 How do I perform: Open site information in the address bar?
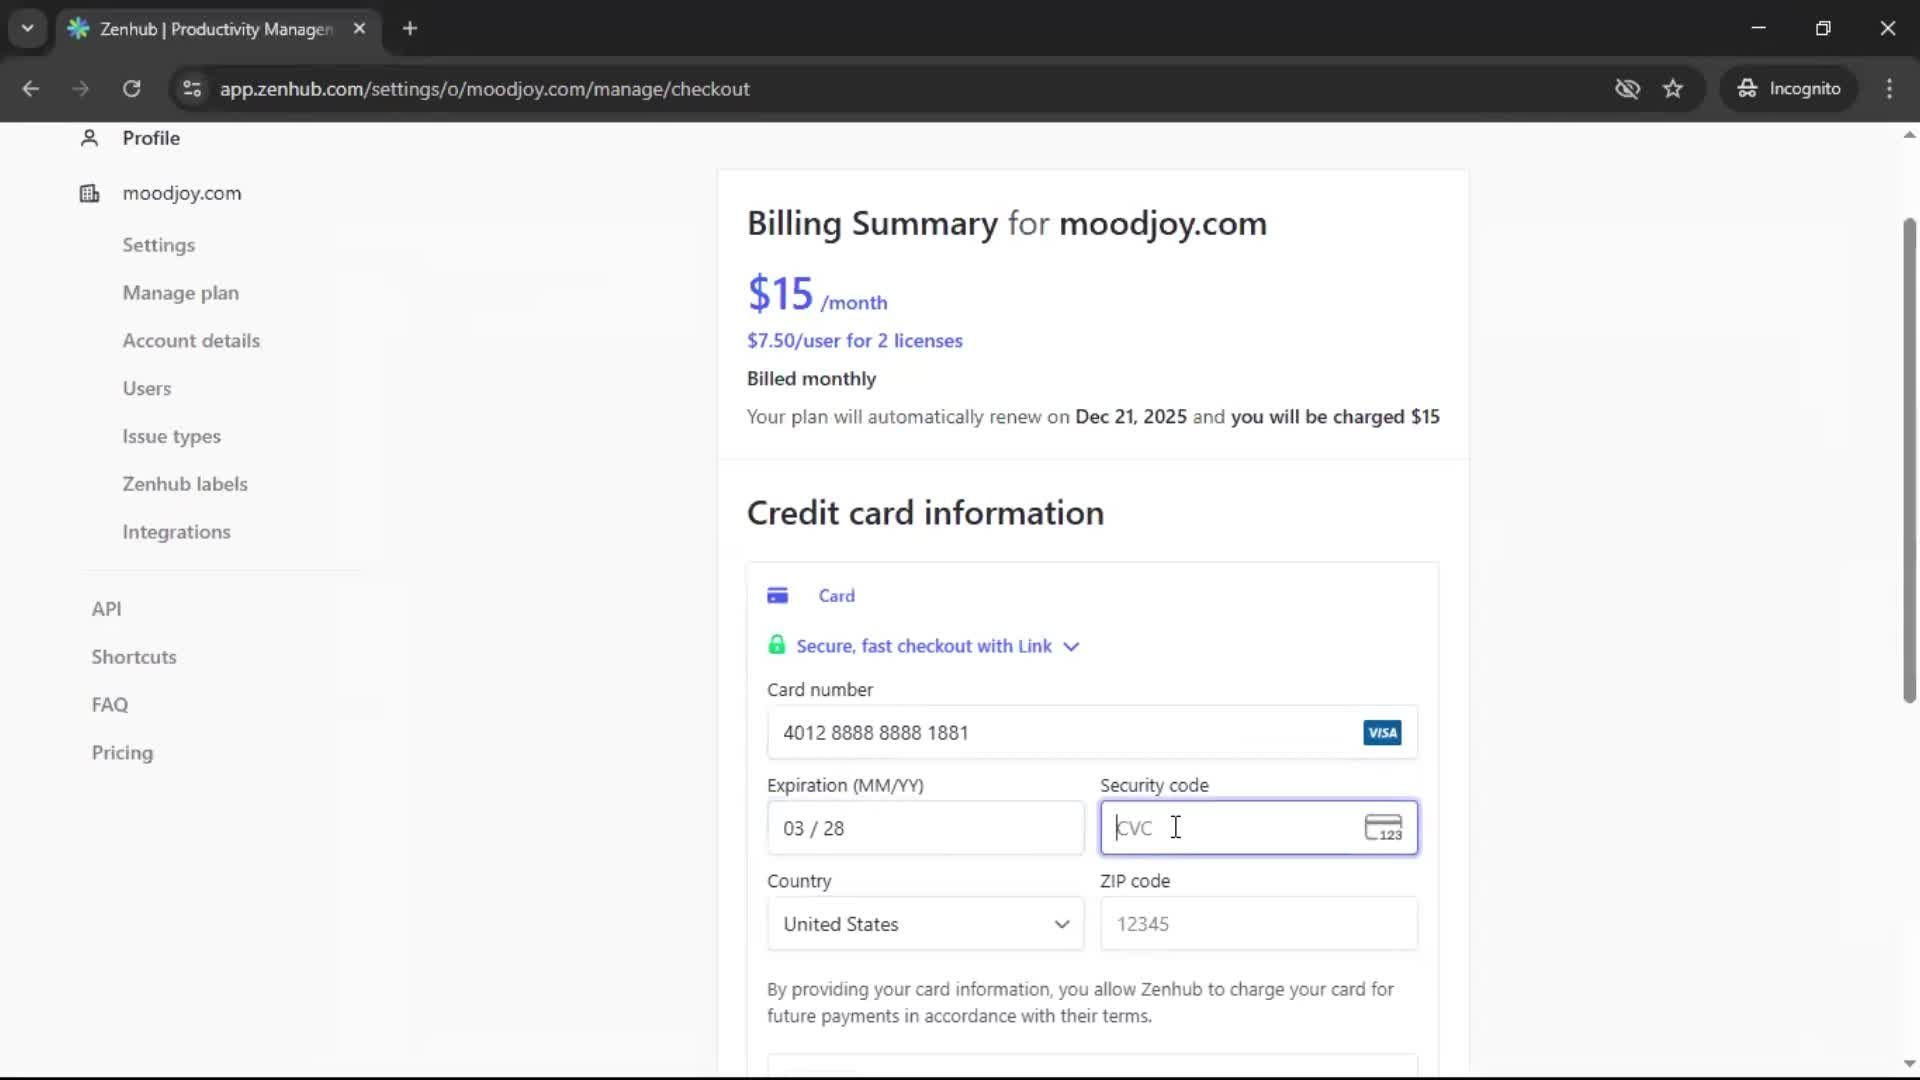(191, 89)
